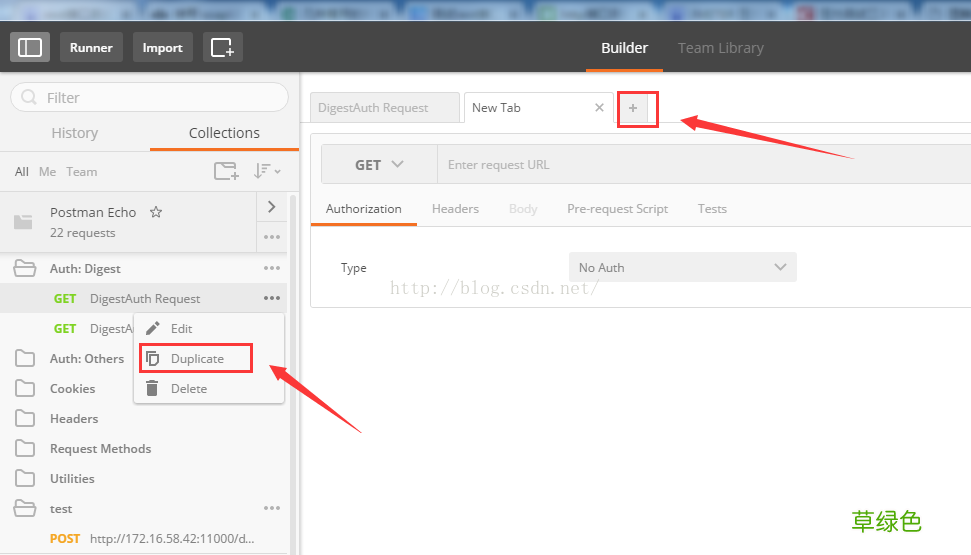Open the No Auth type dropdown
971x555 pixels.
click(x=682, y=268)
